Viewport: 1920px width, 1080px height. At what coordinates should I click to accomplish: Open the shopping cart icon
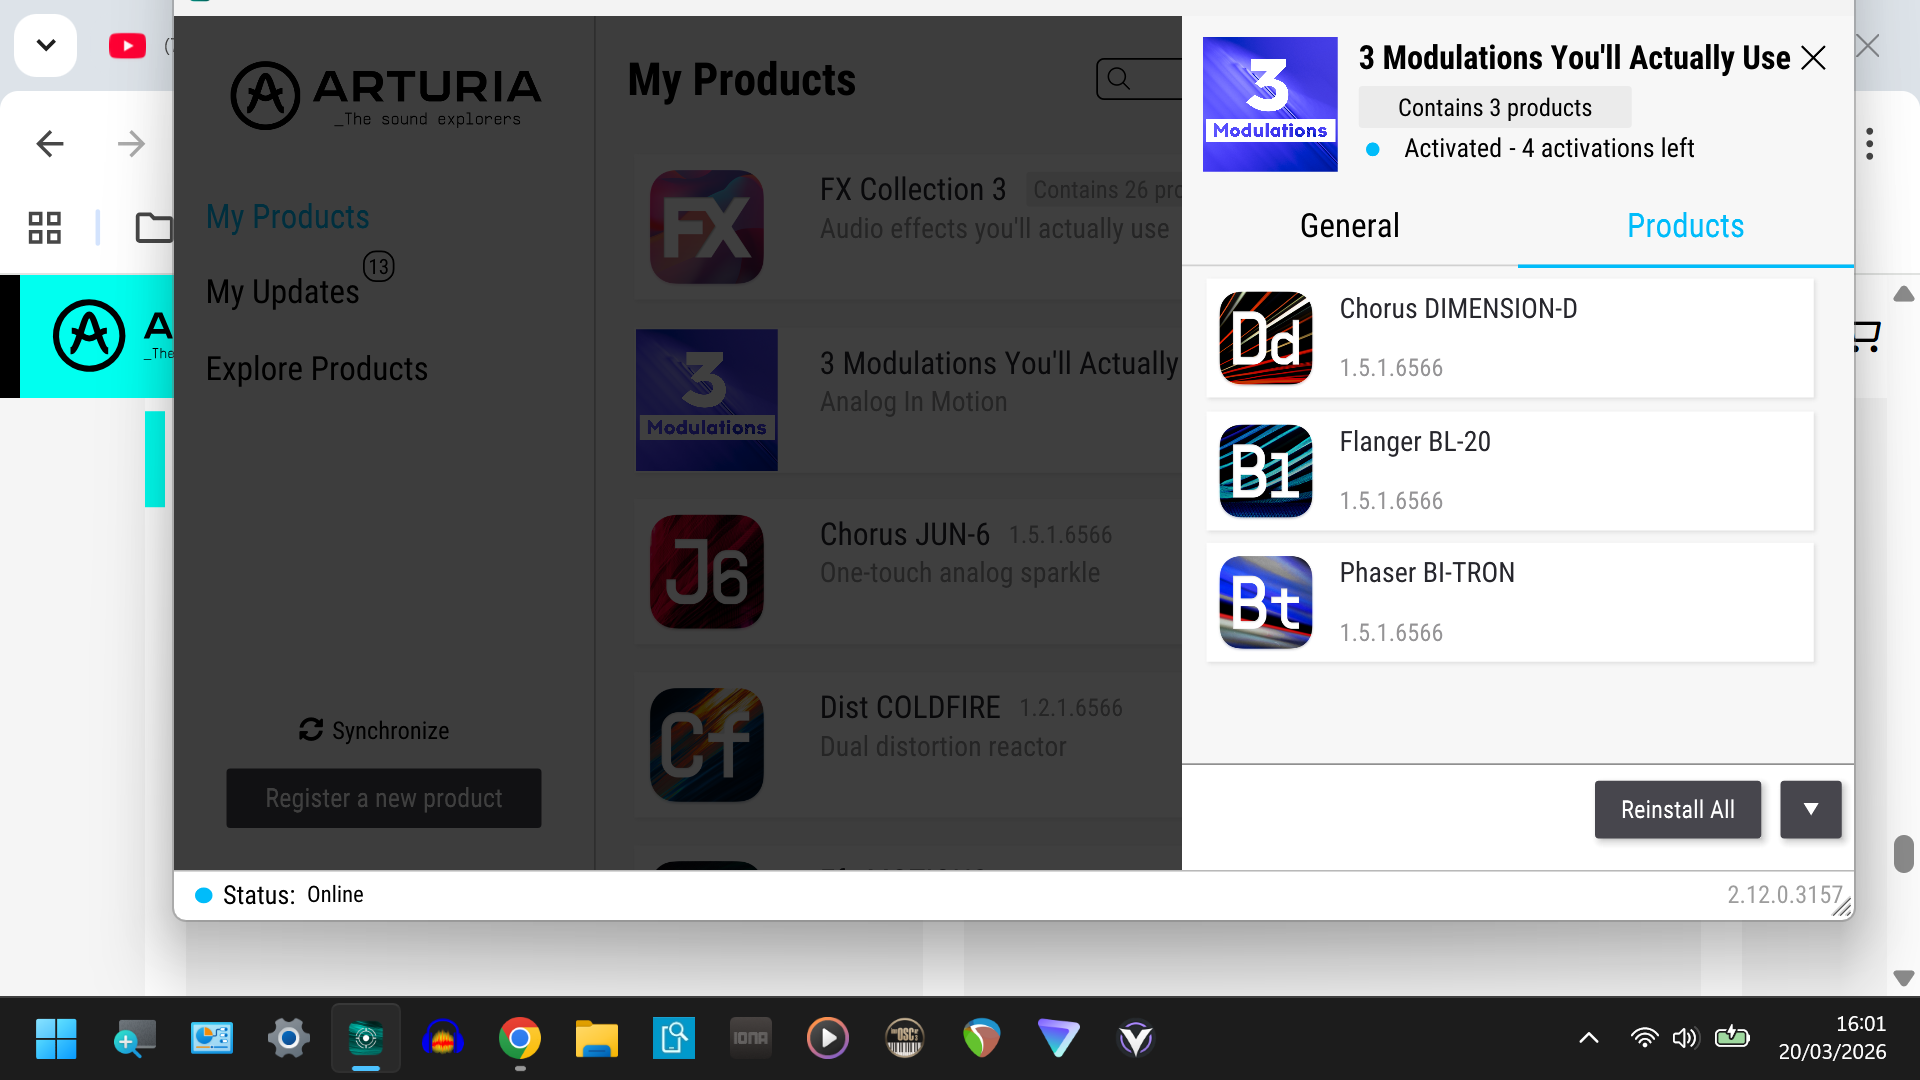tap(1862, 336)
